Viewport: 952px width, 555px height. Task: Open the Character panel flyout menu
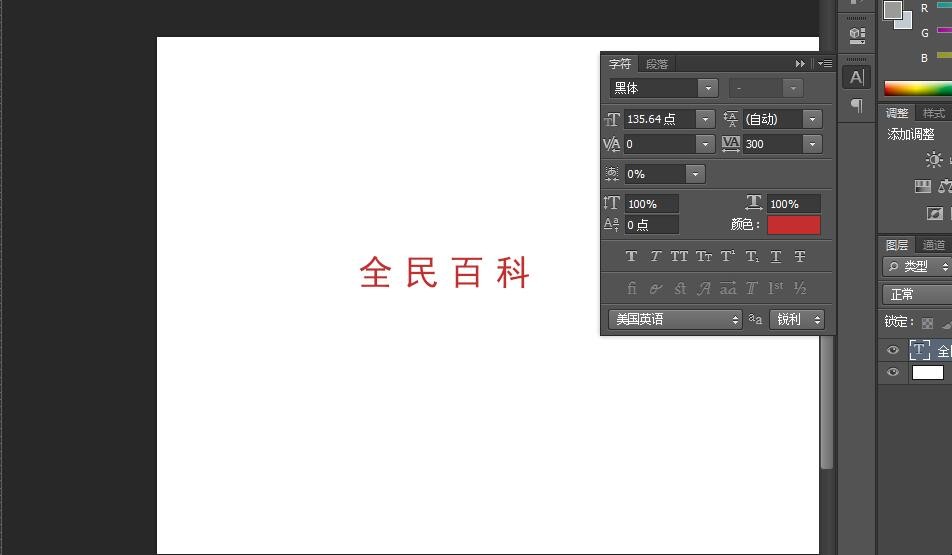(825, 64)
